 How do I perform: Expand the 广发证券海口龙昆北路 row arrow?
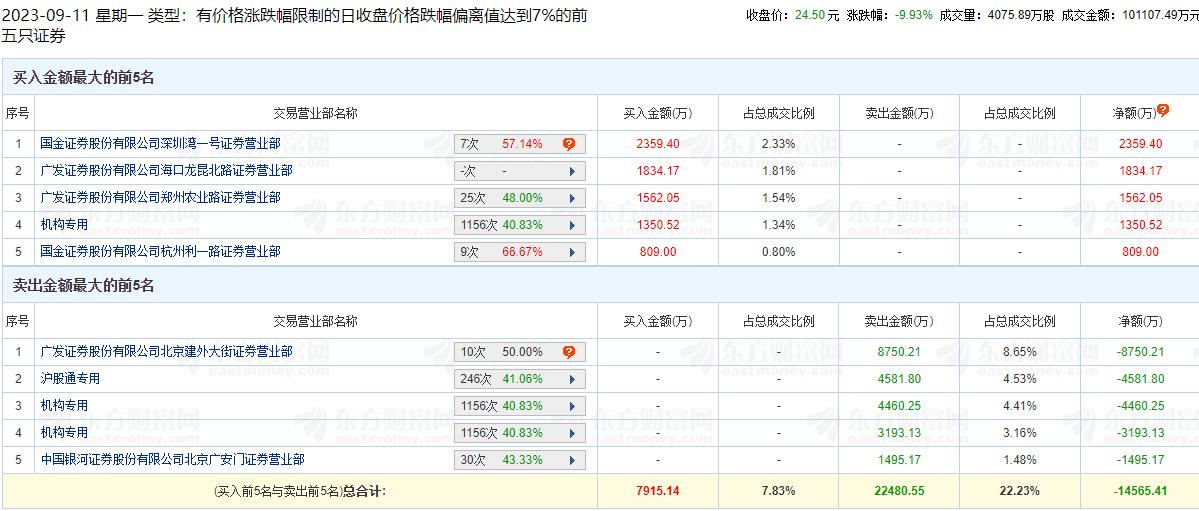572,171
